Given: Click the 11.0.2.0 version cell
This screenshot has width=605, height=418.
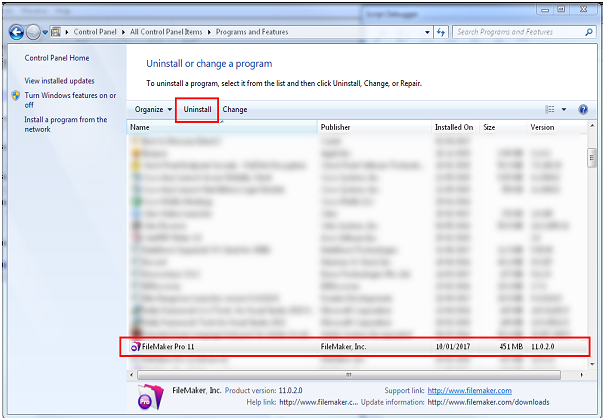Looking at the screenshot, I should coord(542,347).
